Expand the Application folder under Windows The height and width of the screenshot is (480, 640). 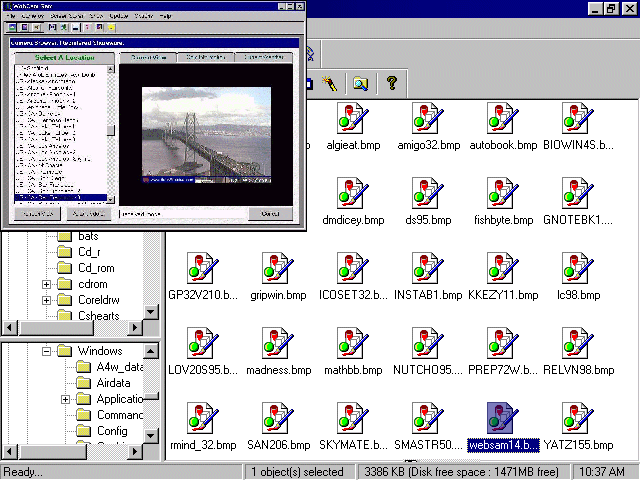click(x=66, y=399)
